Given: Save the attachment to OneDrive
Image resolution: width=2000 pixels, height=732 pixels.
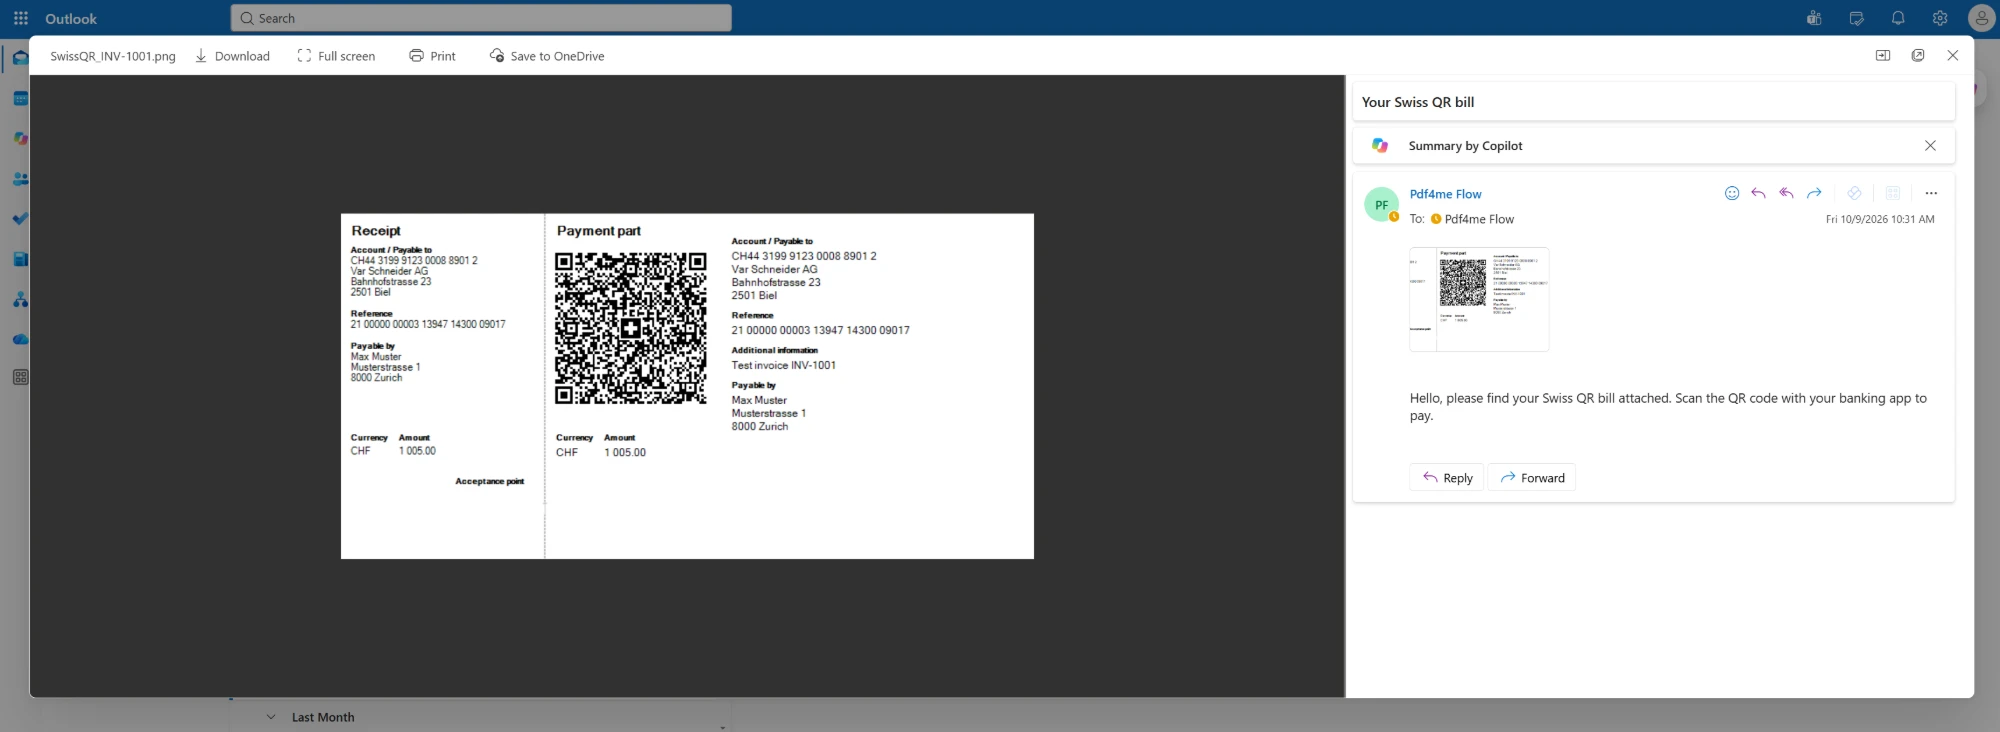Looking at the screenshot, I should point(547,56).
